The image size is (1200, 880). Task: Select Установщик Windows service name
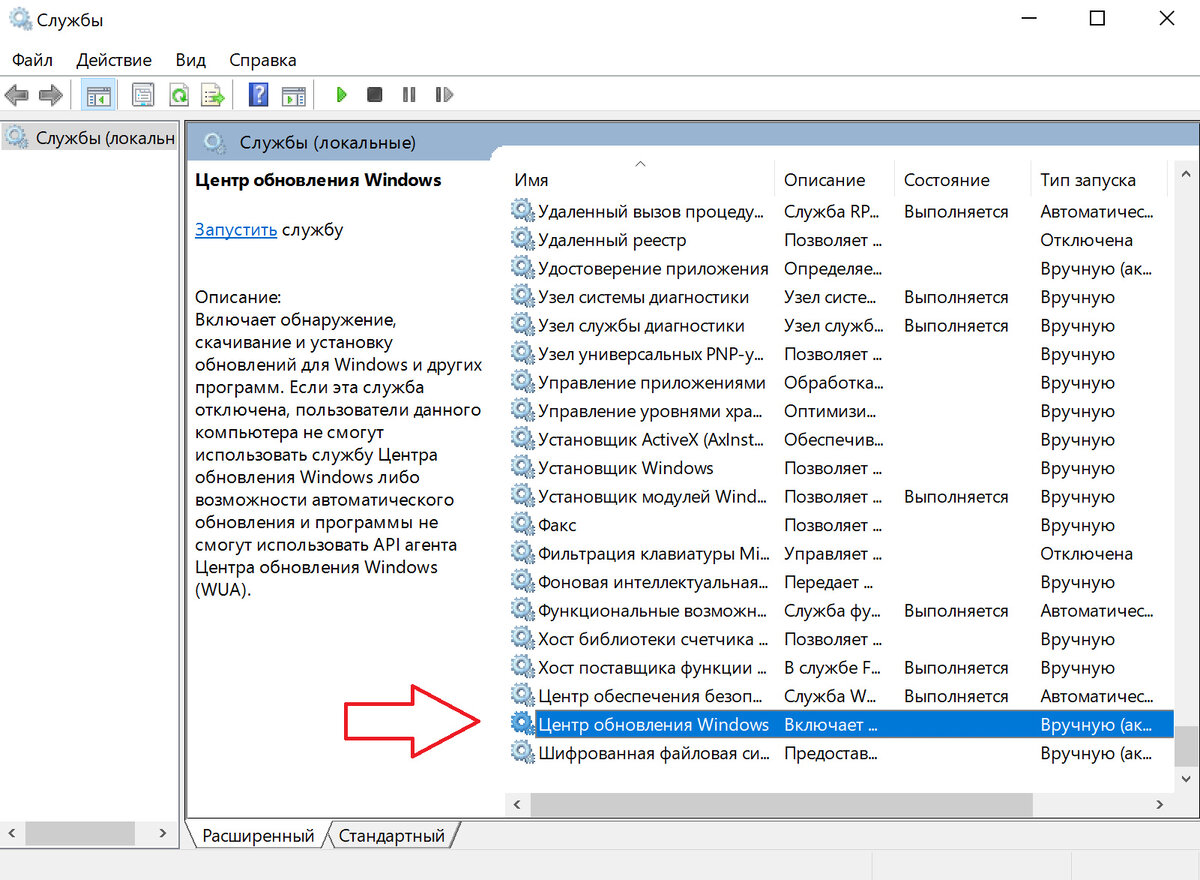click(626, 467)
